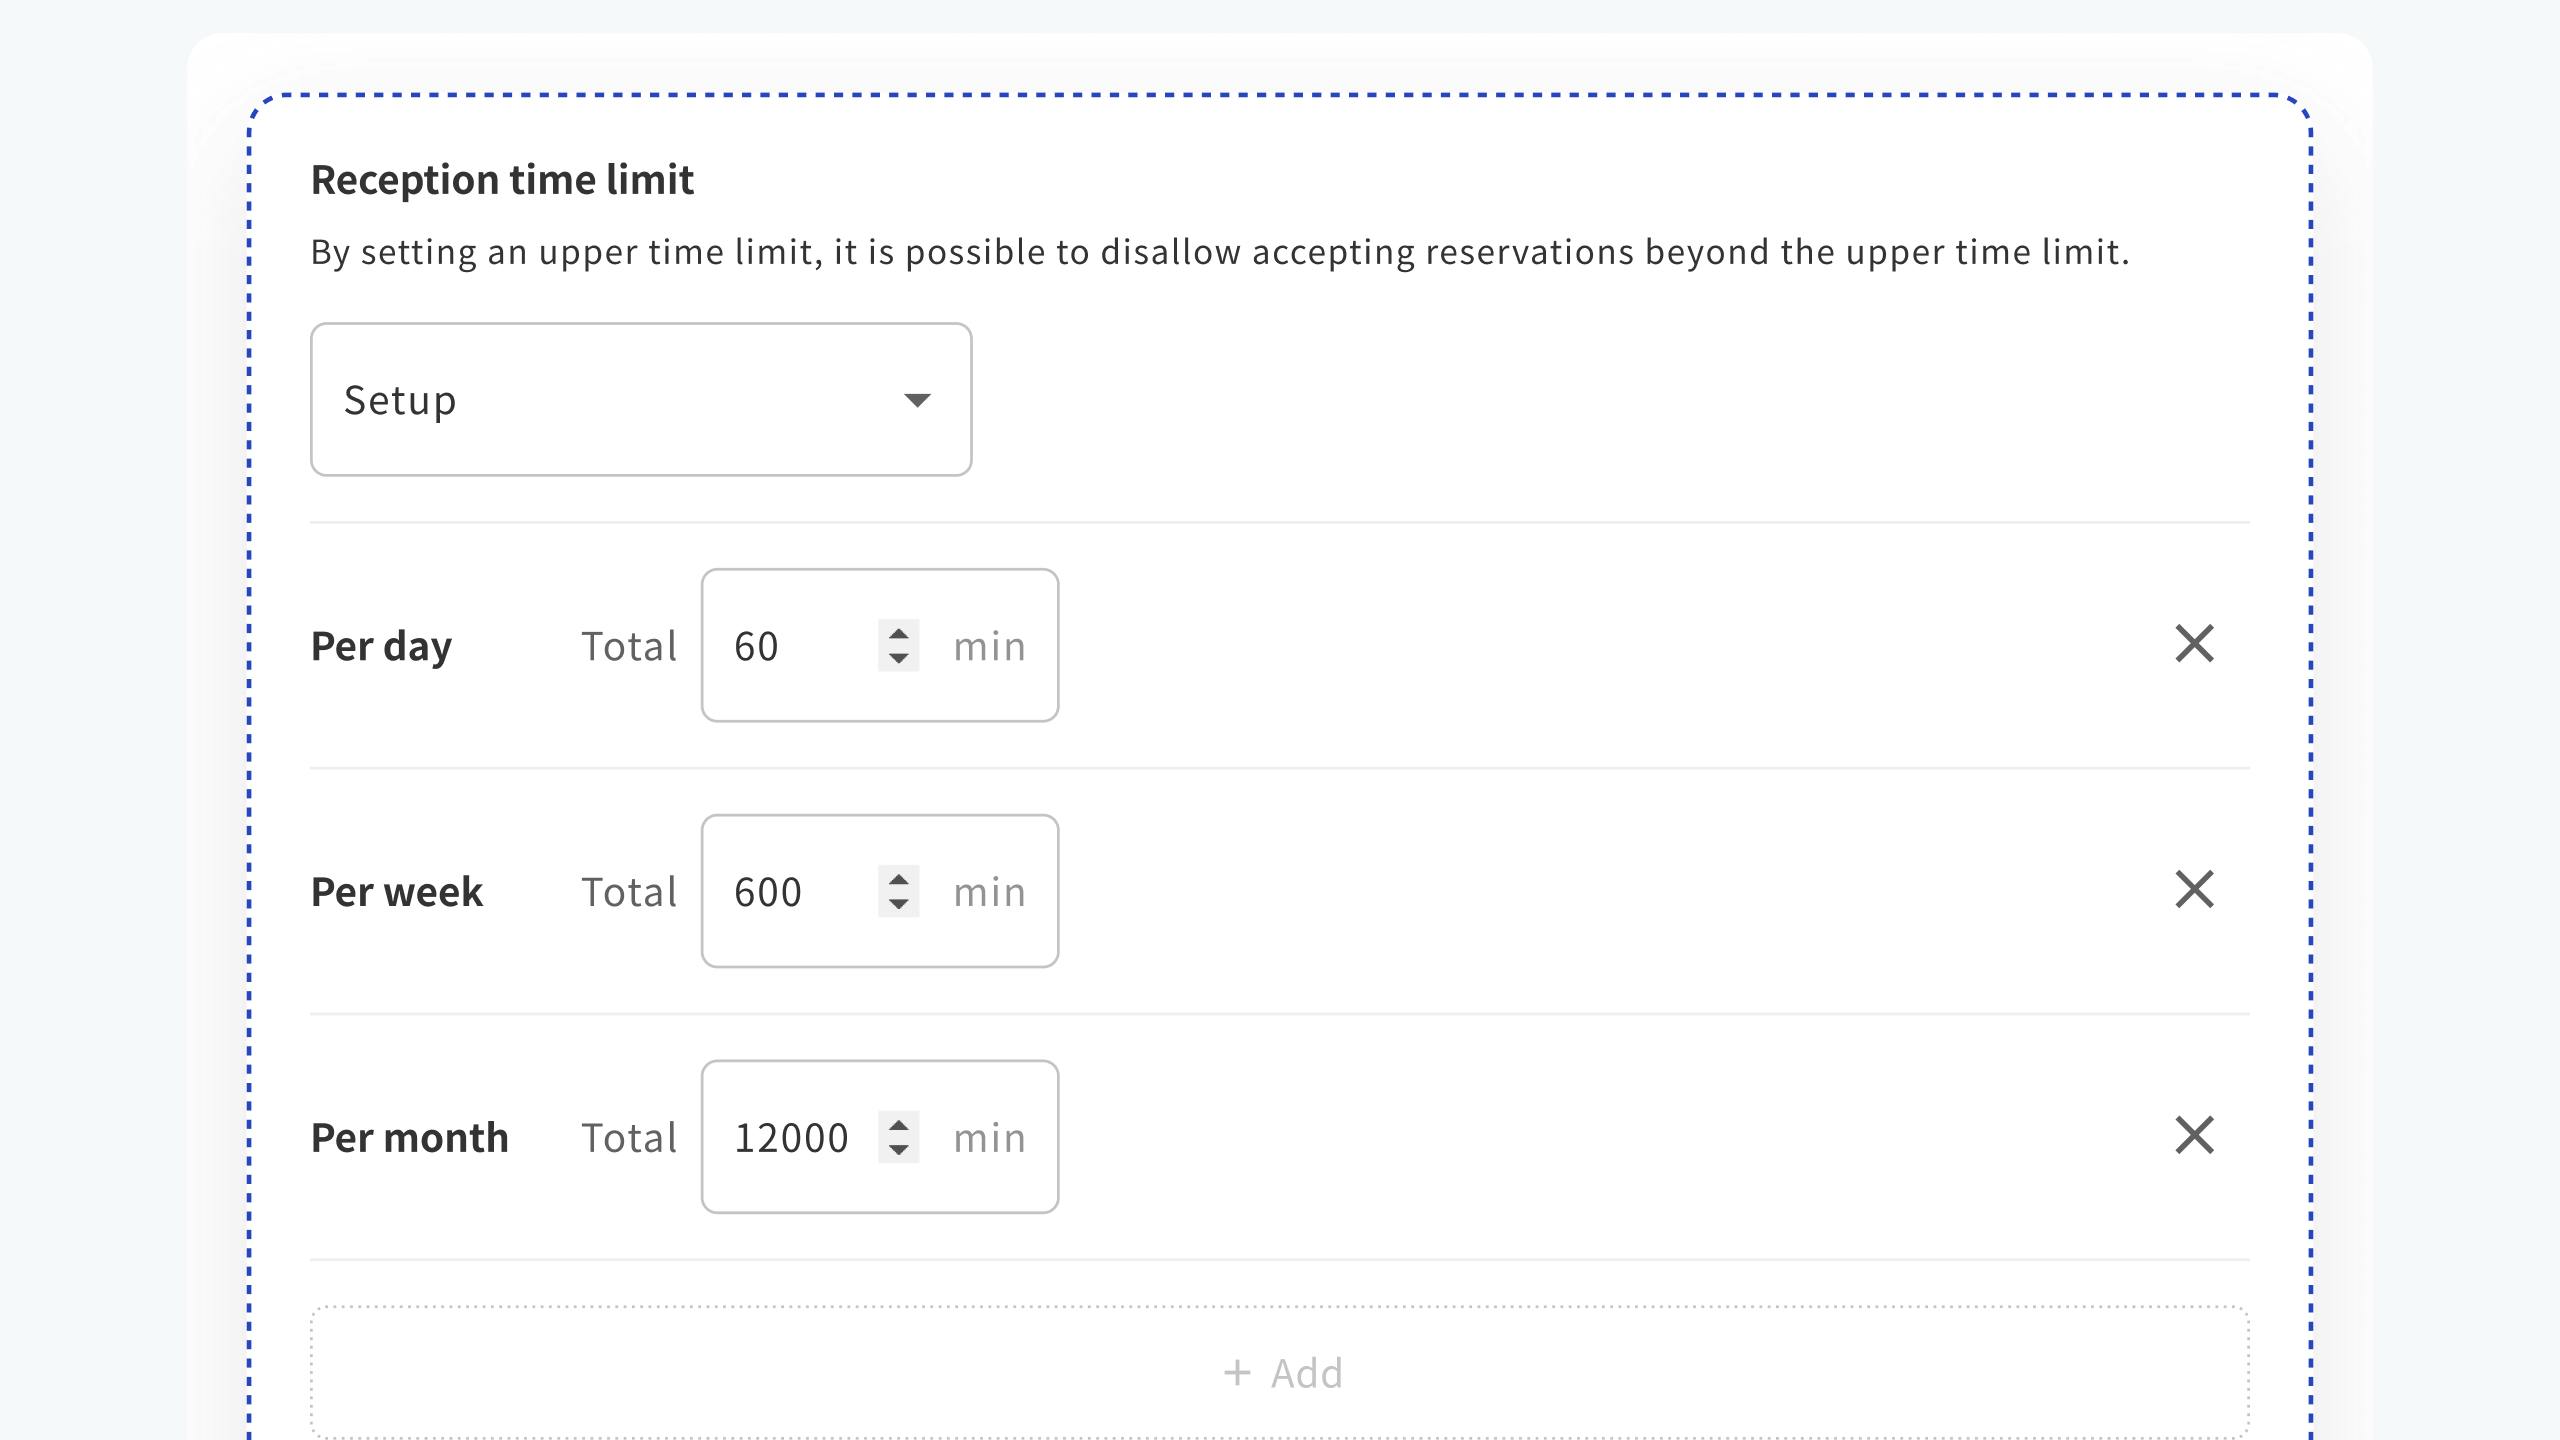The height and width of the screenshot is (1440, 2560).
Task: Remove the Per month time limit
Action: click(x=2196, y=1135)
